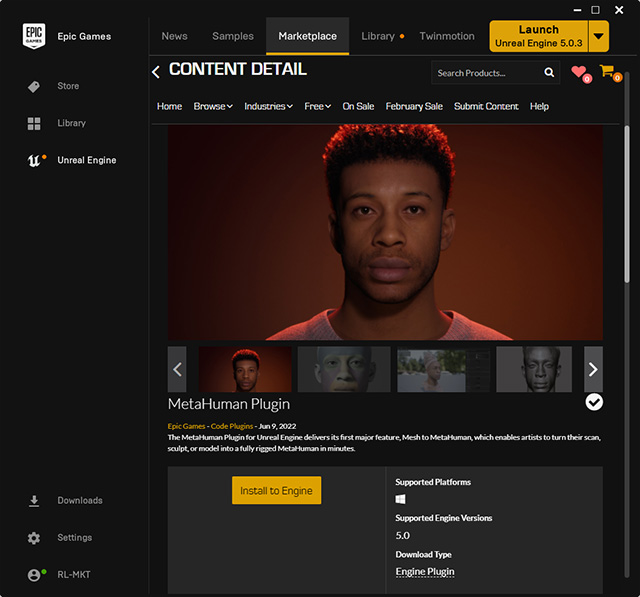Click the search magnifier icon
The image size is (640, 597).
click(549, 73)
